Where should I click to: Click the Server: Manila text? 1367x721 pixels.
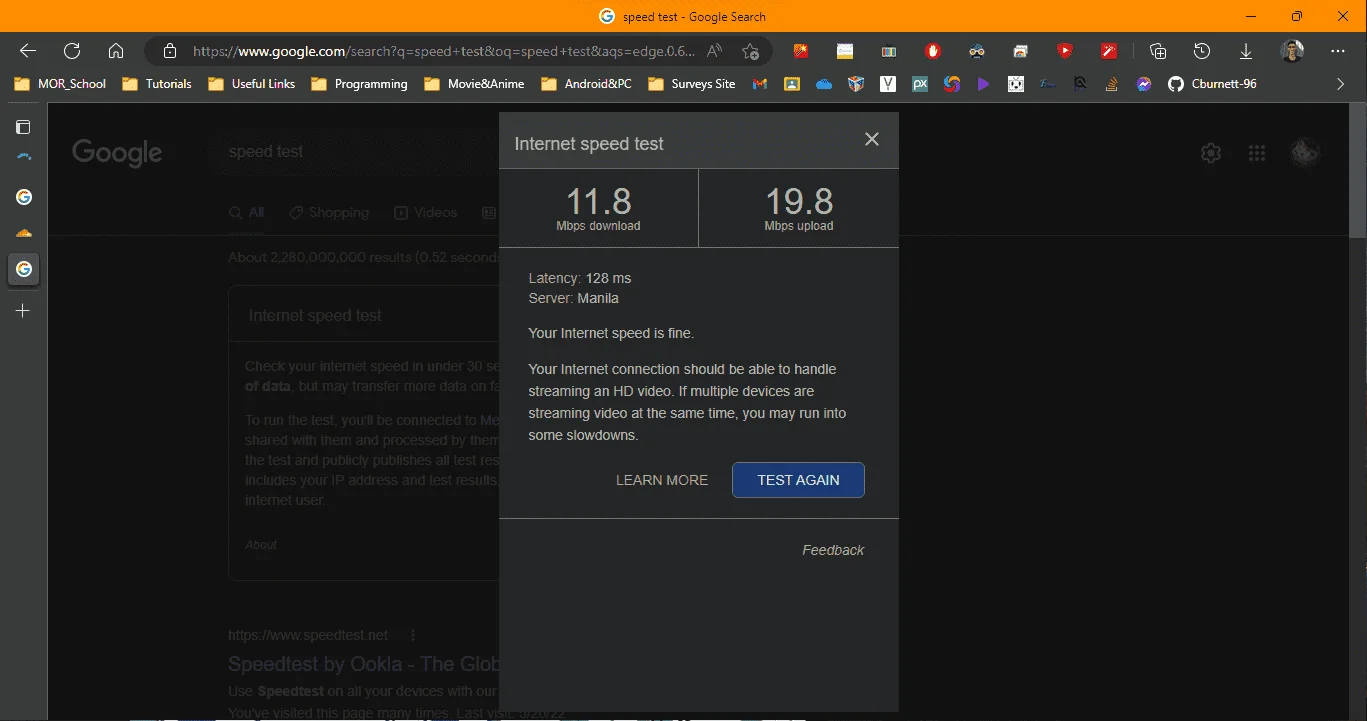(x=573, y=298)
